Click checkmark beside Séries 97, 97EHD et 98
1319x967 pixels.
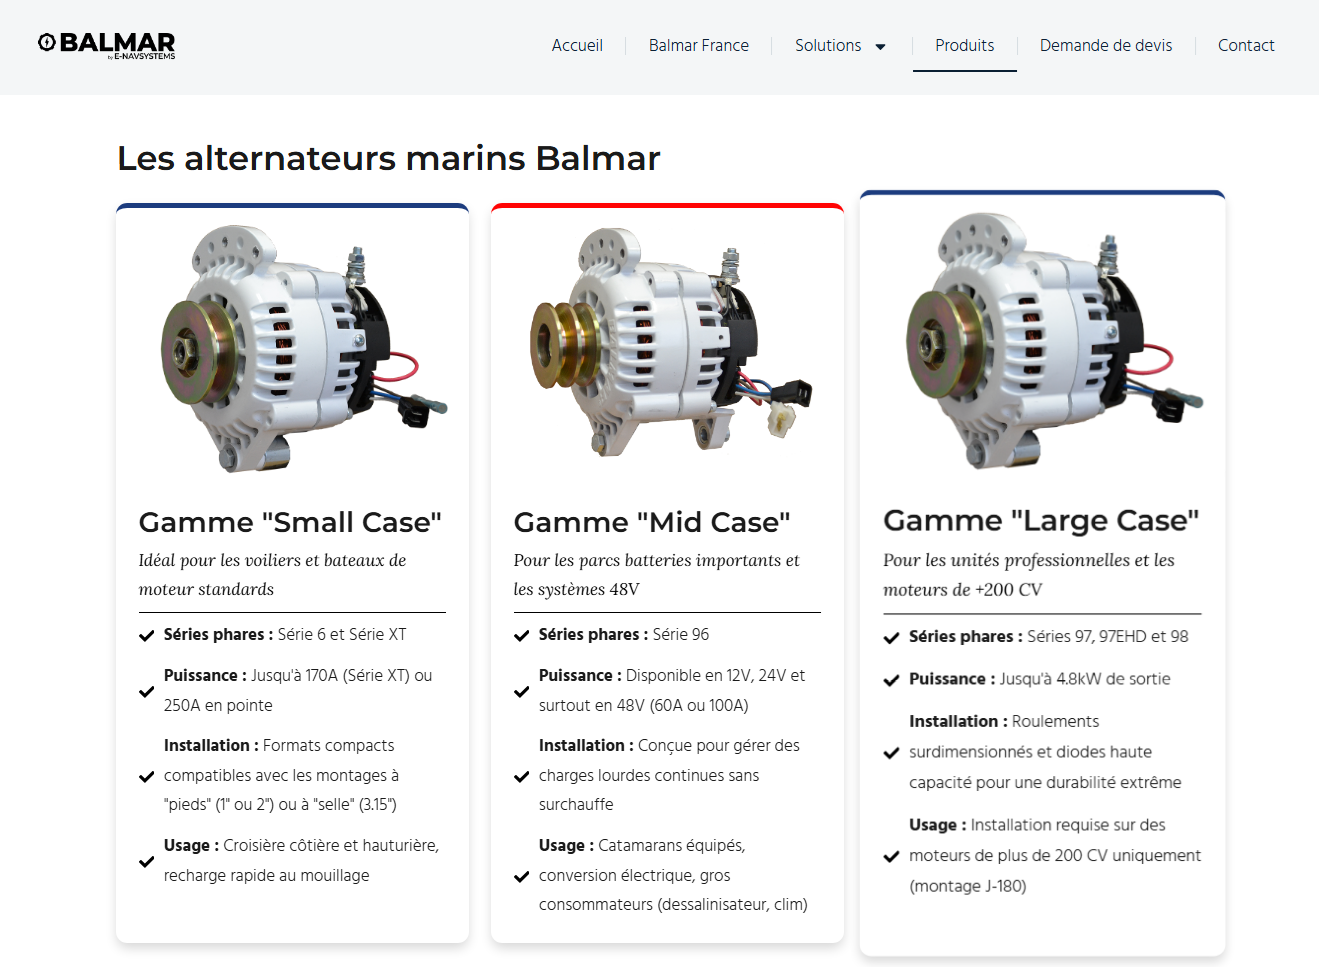click(x=891, y=638)
